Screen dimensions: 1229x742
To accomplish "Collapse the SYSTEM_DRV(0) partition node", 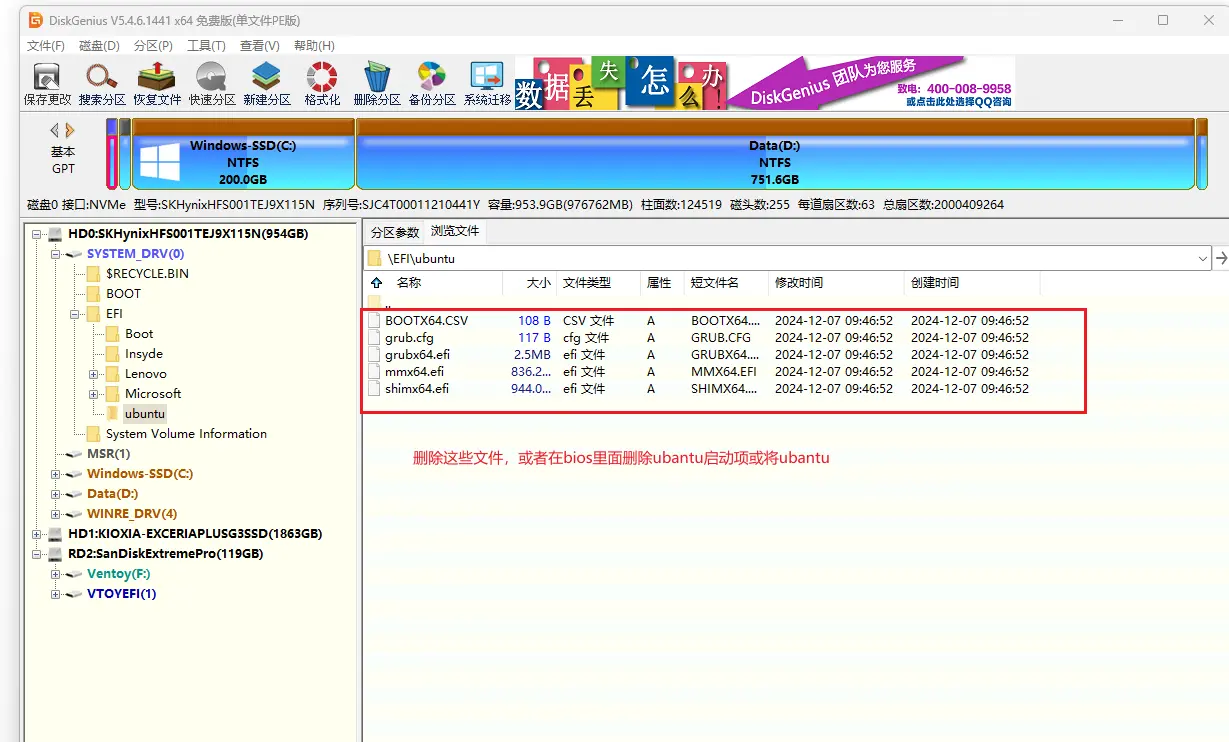I will pyautogui.click(x=56, y=254).
